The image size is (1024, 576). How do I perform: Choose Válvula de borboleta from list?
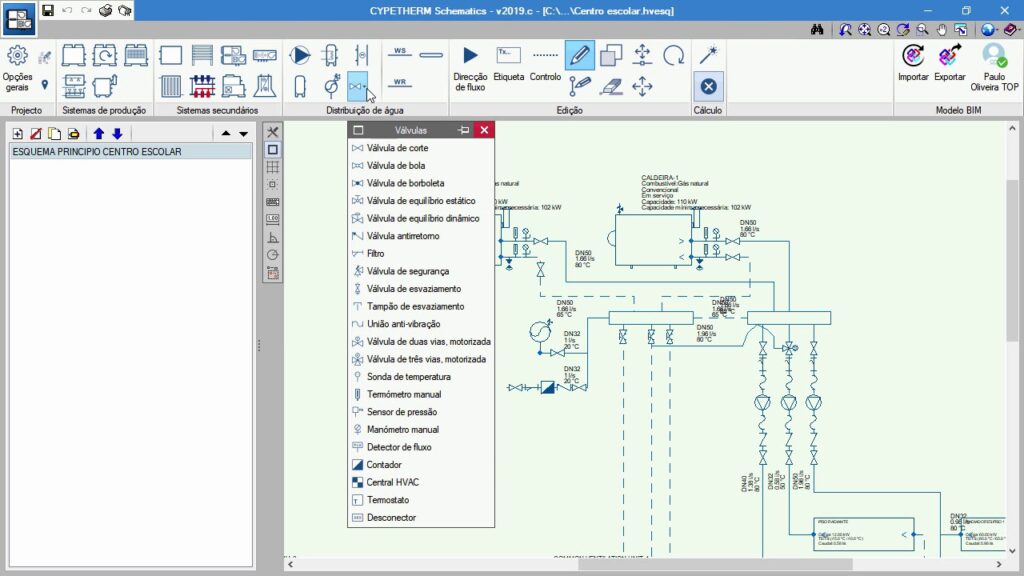click(x=403, y=183)
